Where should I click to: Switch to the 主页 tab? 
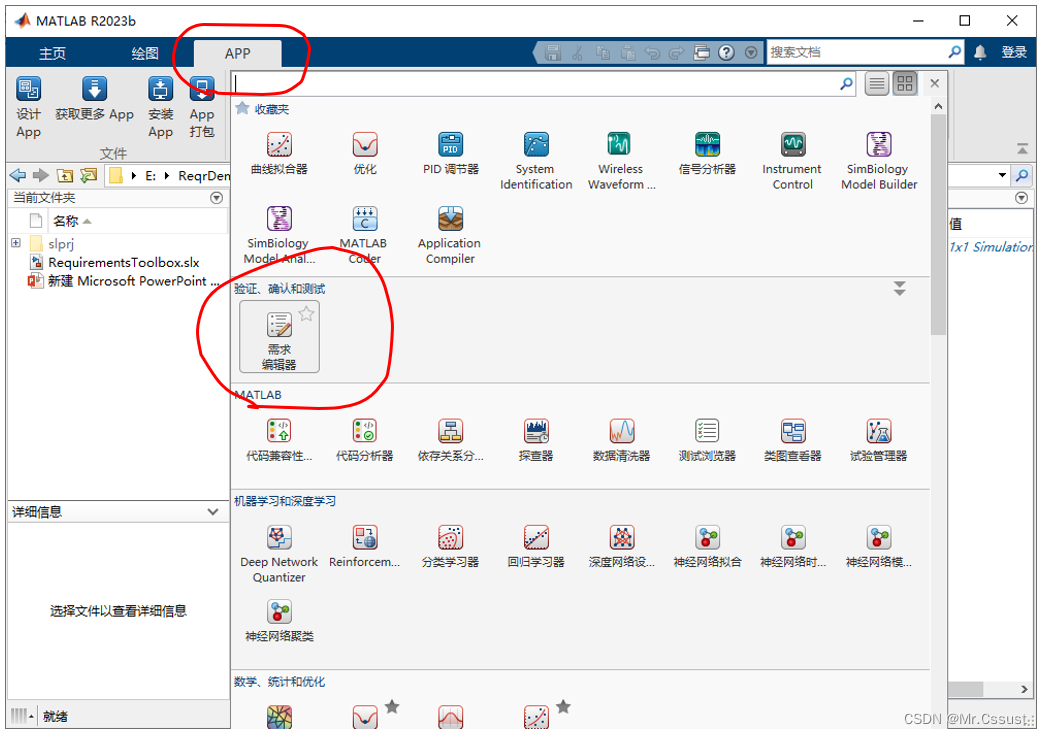52,53
